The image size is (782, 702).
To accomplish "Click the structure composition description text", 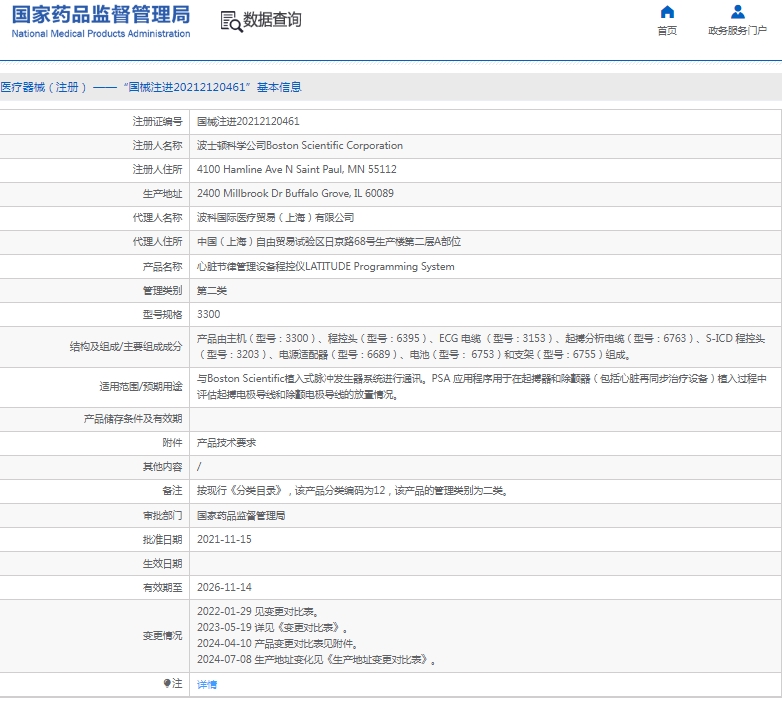I will [x=481, y=347].
